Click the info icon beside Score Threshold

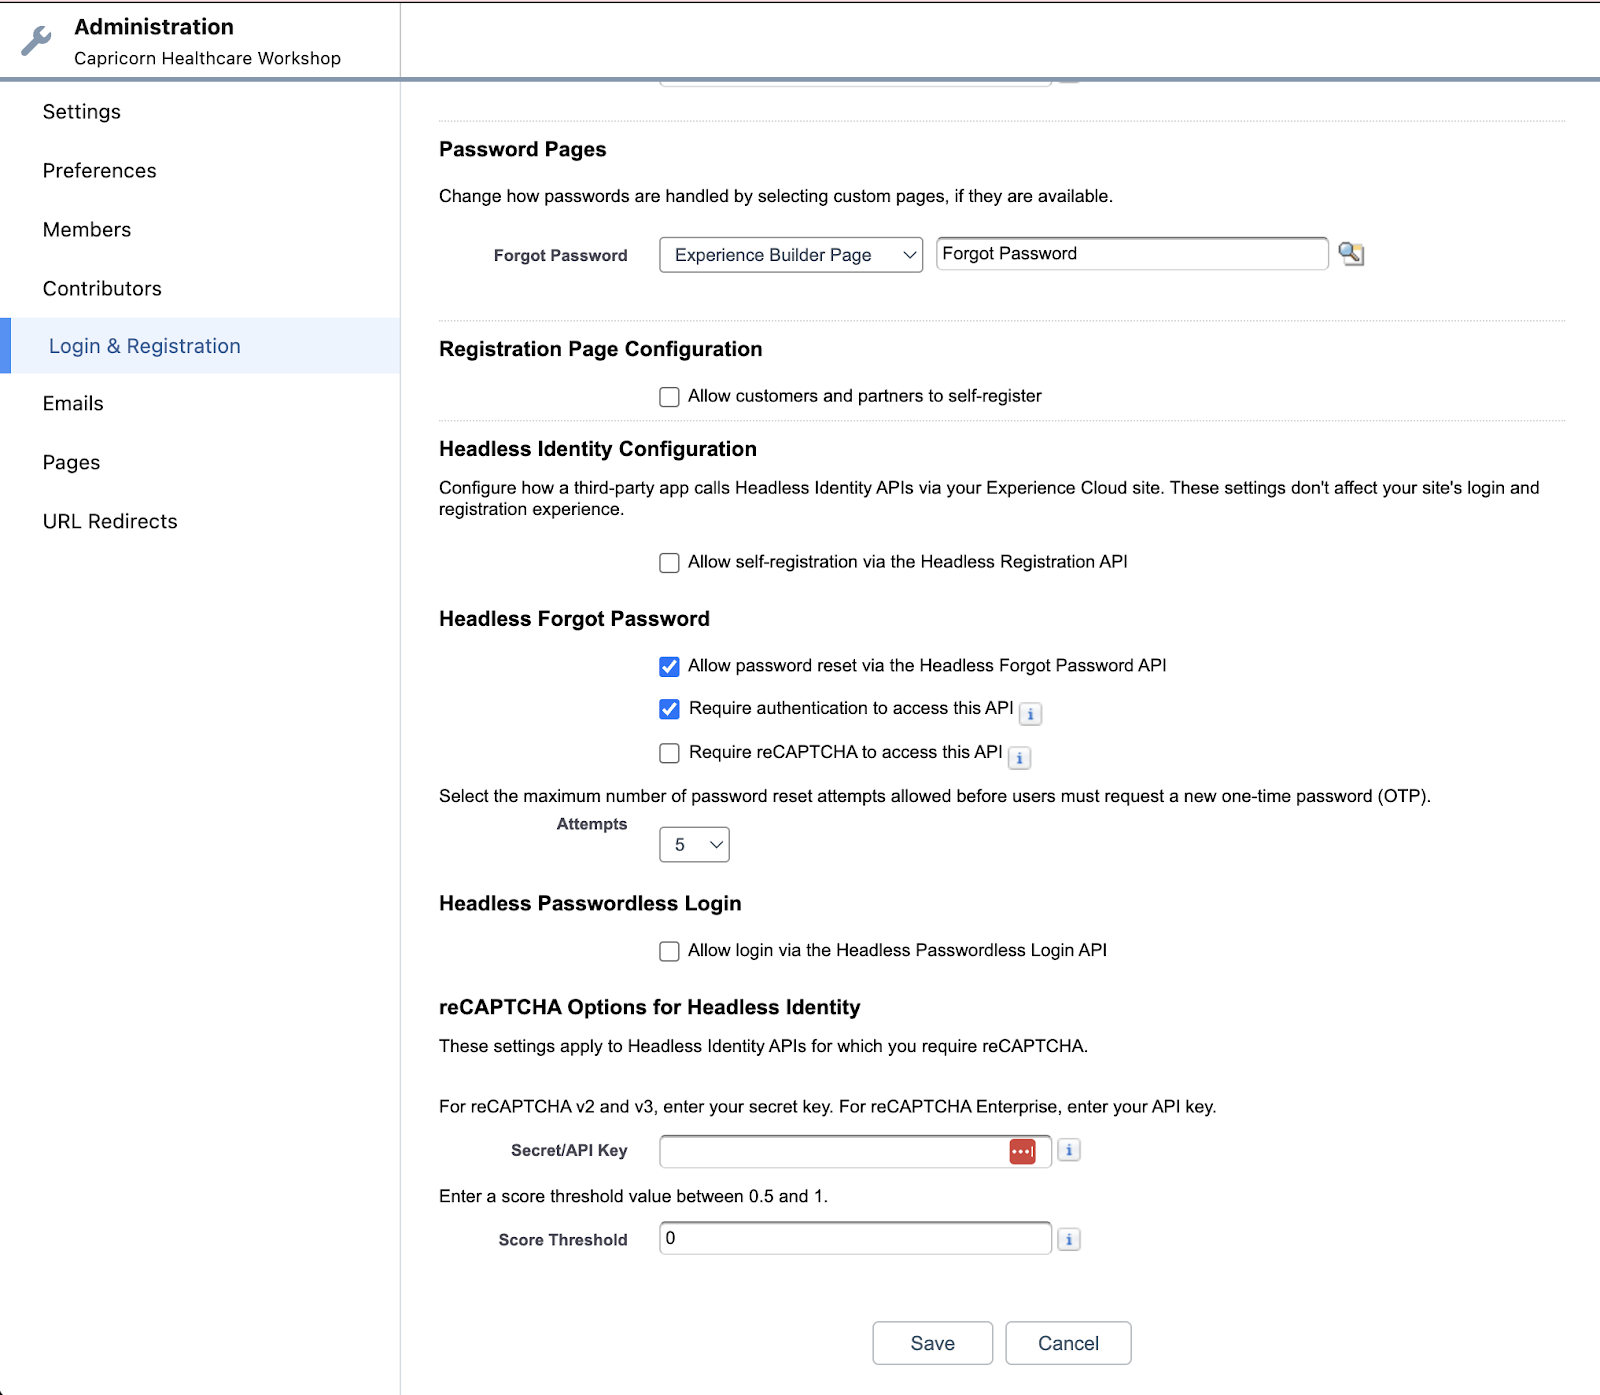(1068, 1239)
